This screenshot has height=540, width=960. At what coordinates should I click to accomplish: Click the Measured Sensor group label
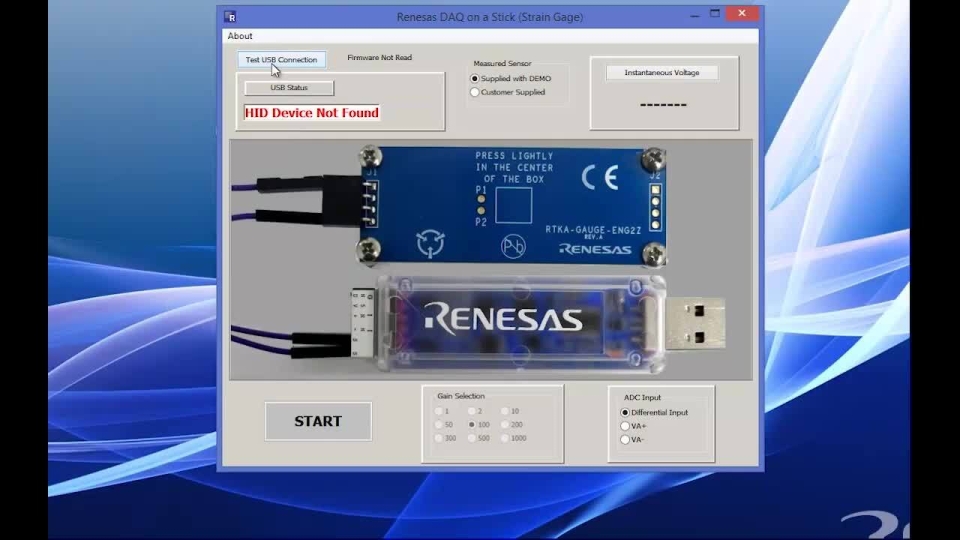click(502, 63)
